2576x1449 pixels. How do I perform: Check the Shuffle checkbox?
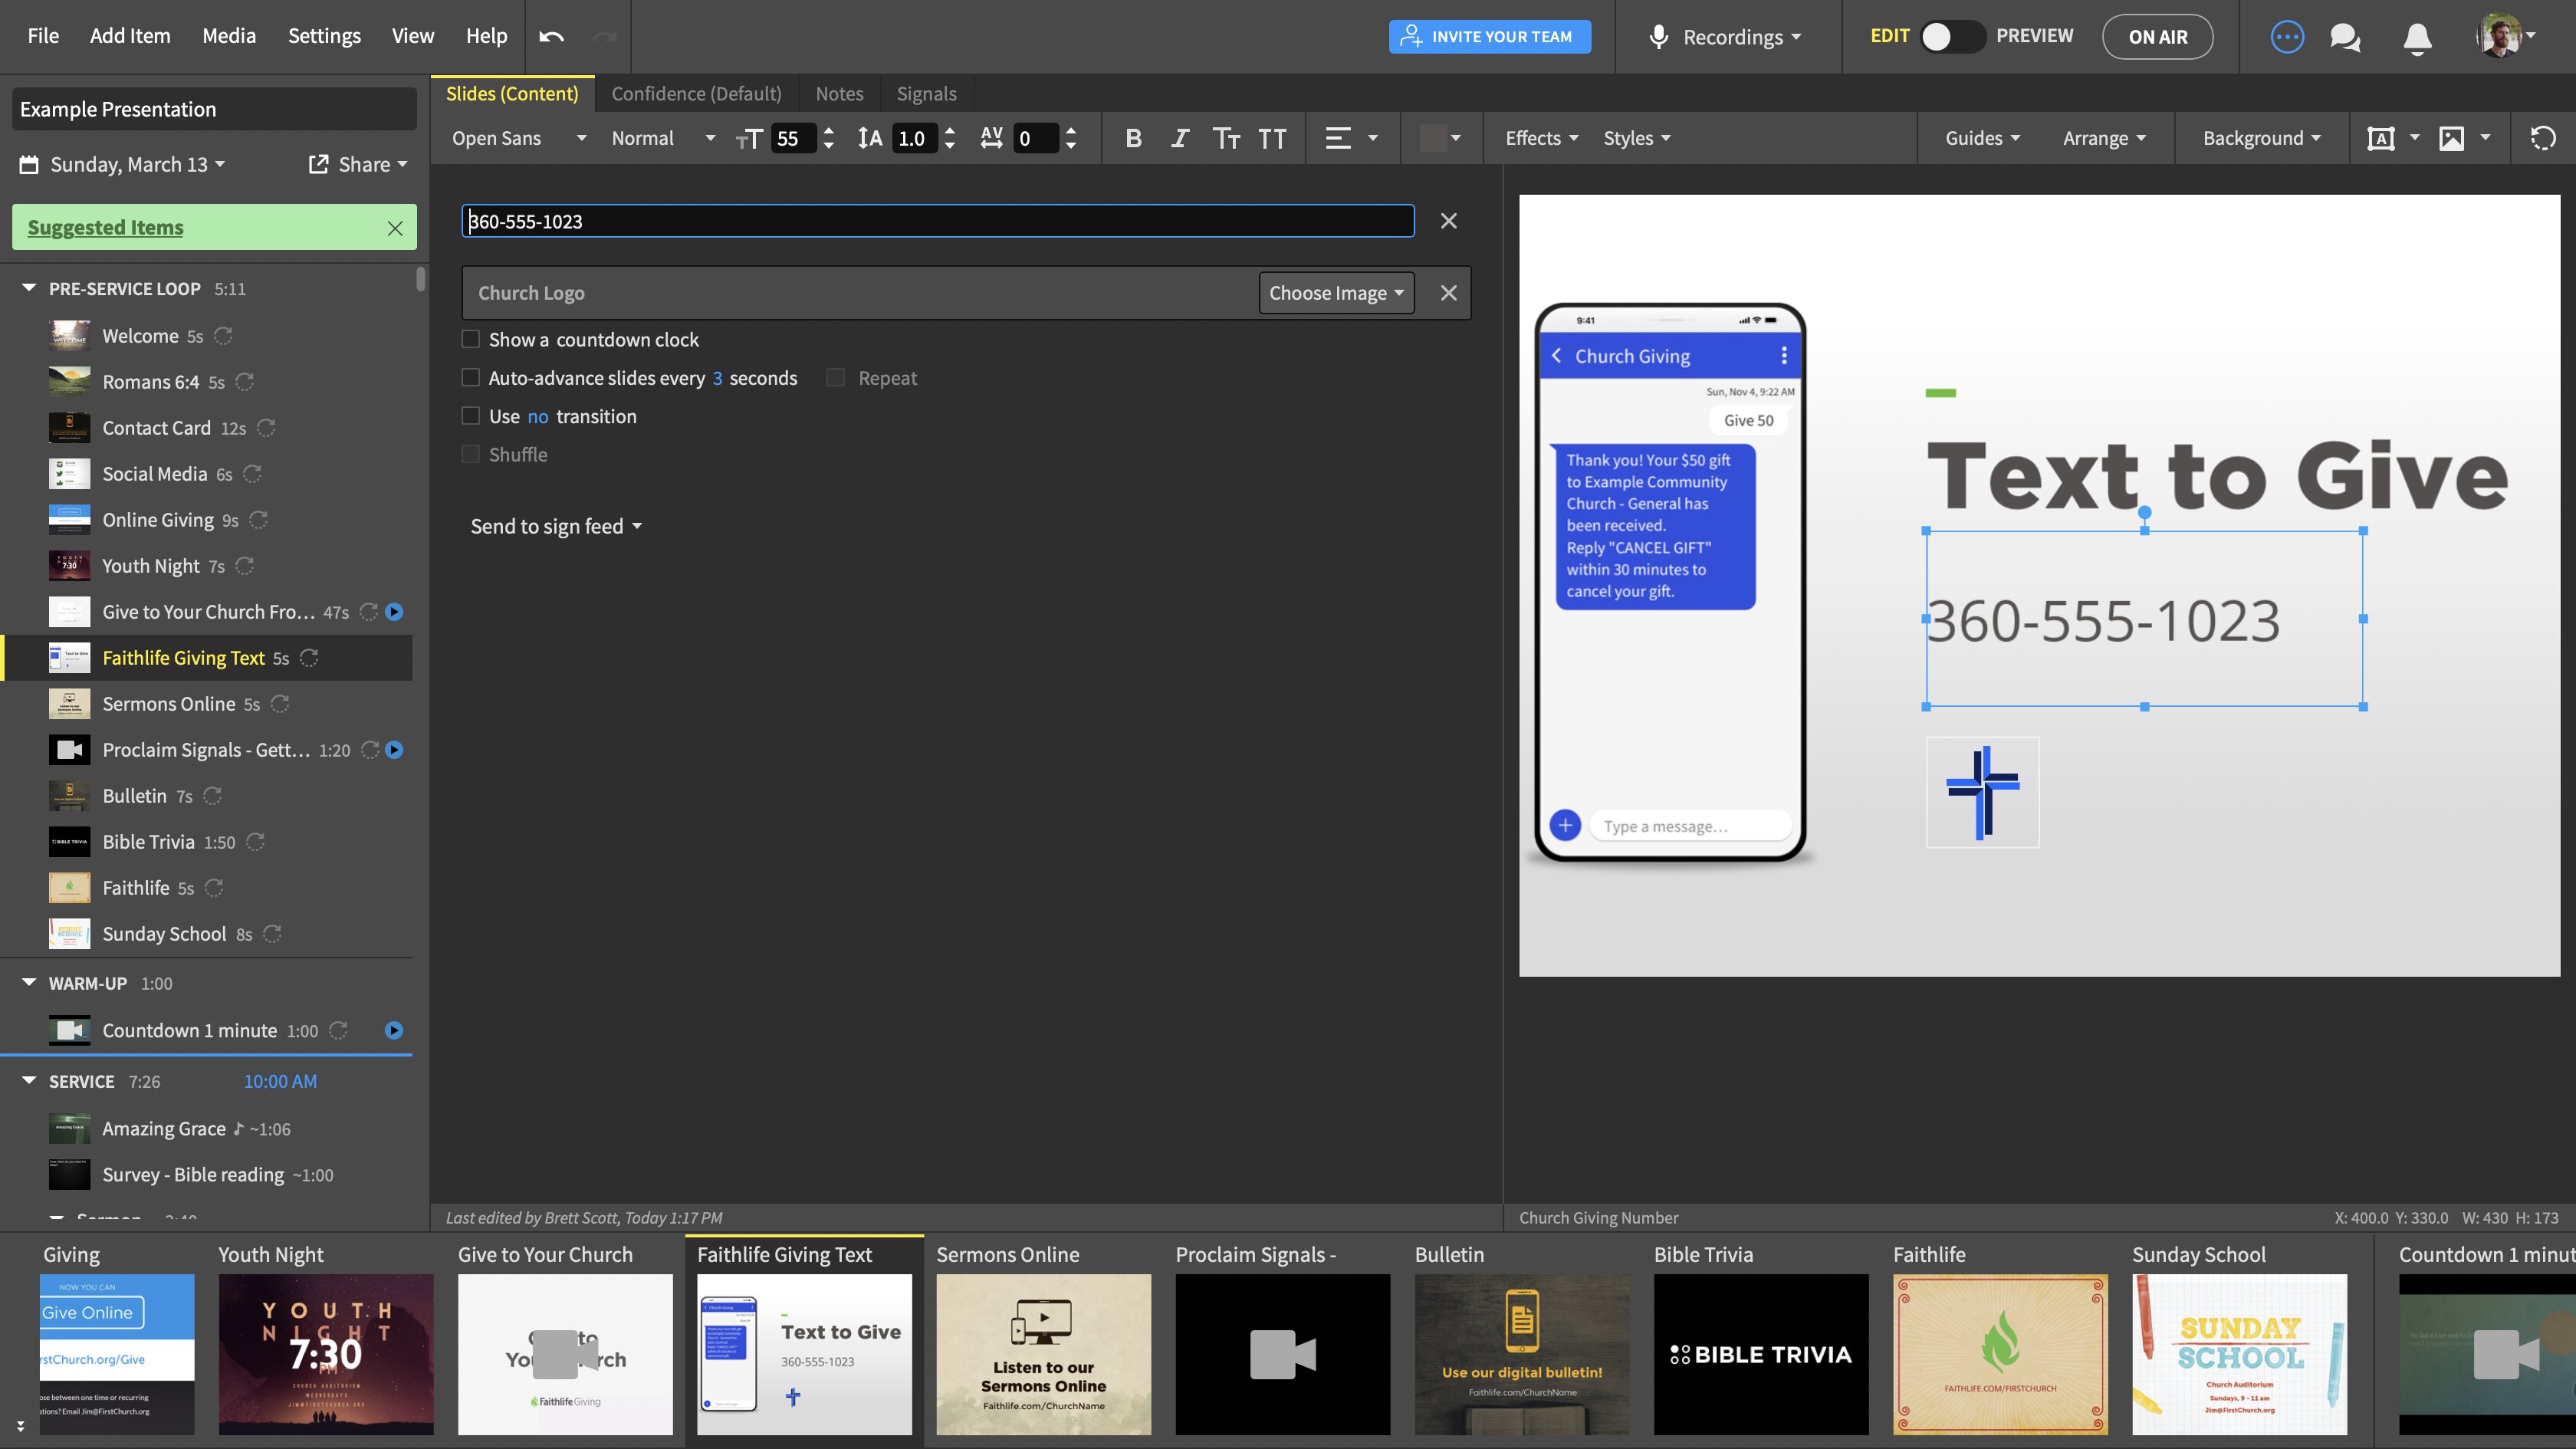click(470, 454)
